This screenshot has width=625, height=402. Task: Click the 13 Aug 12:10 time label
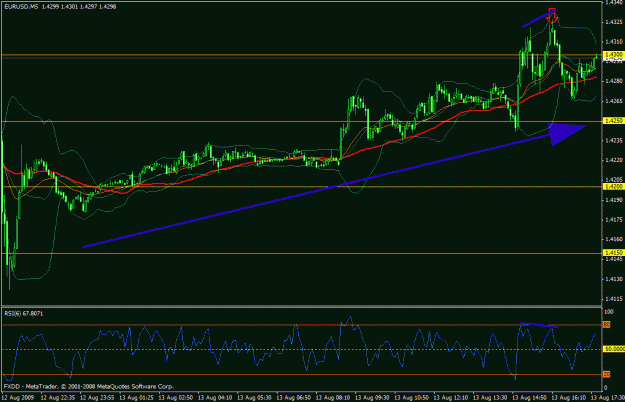[x=451, y=398]
